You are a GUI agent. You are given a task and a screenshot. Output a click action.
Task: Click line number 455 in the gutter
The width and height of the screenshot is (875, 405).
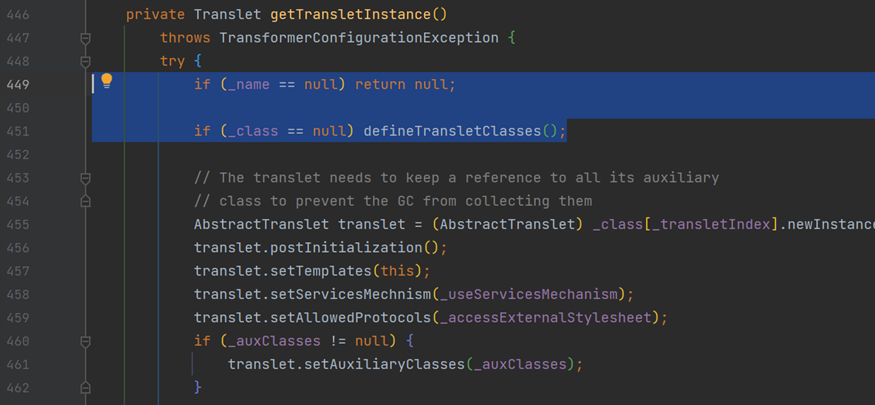pos(18,225)
